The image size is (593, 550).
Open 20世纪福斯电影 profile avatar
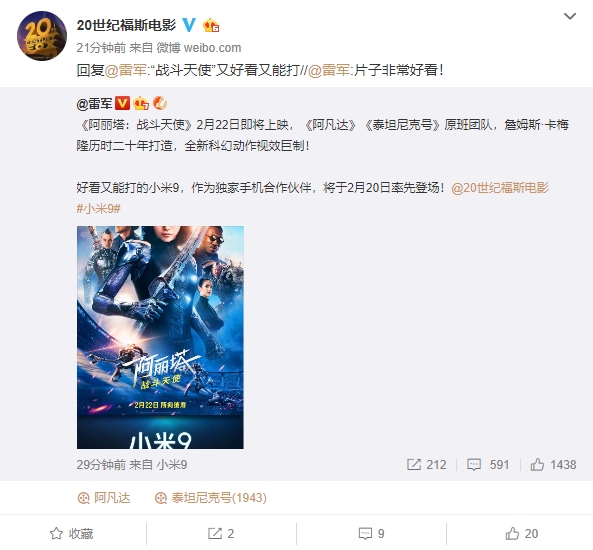[42, 36]
